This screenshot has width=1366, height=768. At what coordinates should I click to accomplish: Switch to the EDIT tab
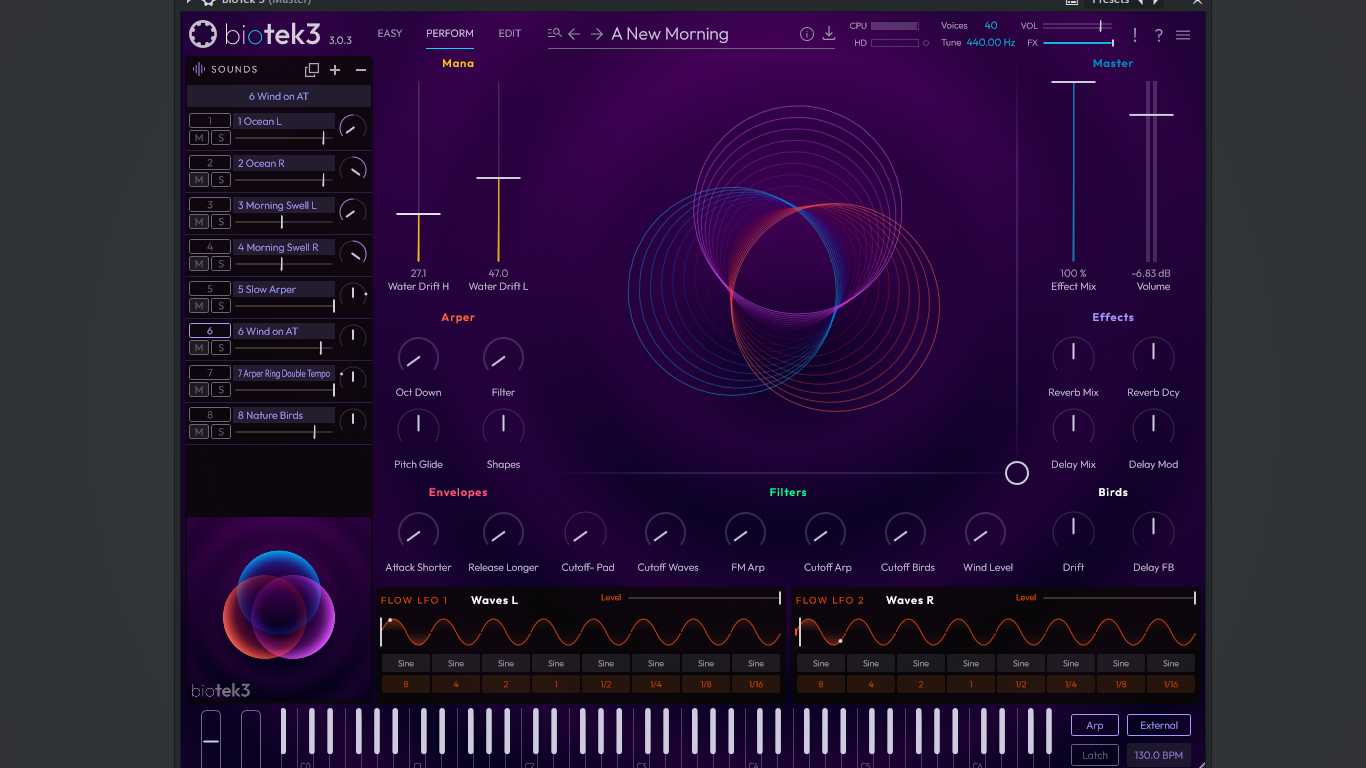[510, 34]
